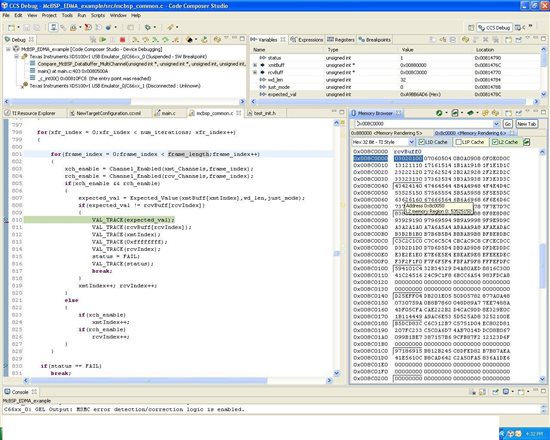Select the 0x880000 Memory Rendering 5 tab
Image resolution: width=550 pixels, height=440 pixels.
(x=387, y=133)
